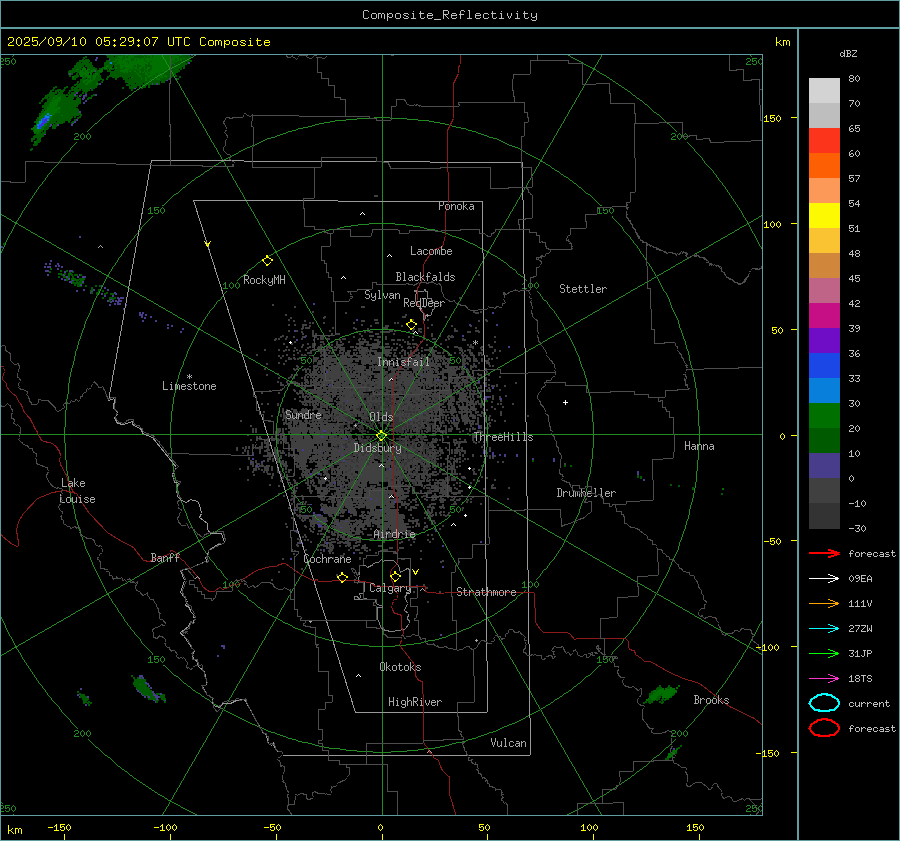This screenshot has width=900, height=841.
Task: Click the Composite_Reflectivity title
Action: pos(449,15)
